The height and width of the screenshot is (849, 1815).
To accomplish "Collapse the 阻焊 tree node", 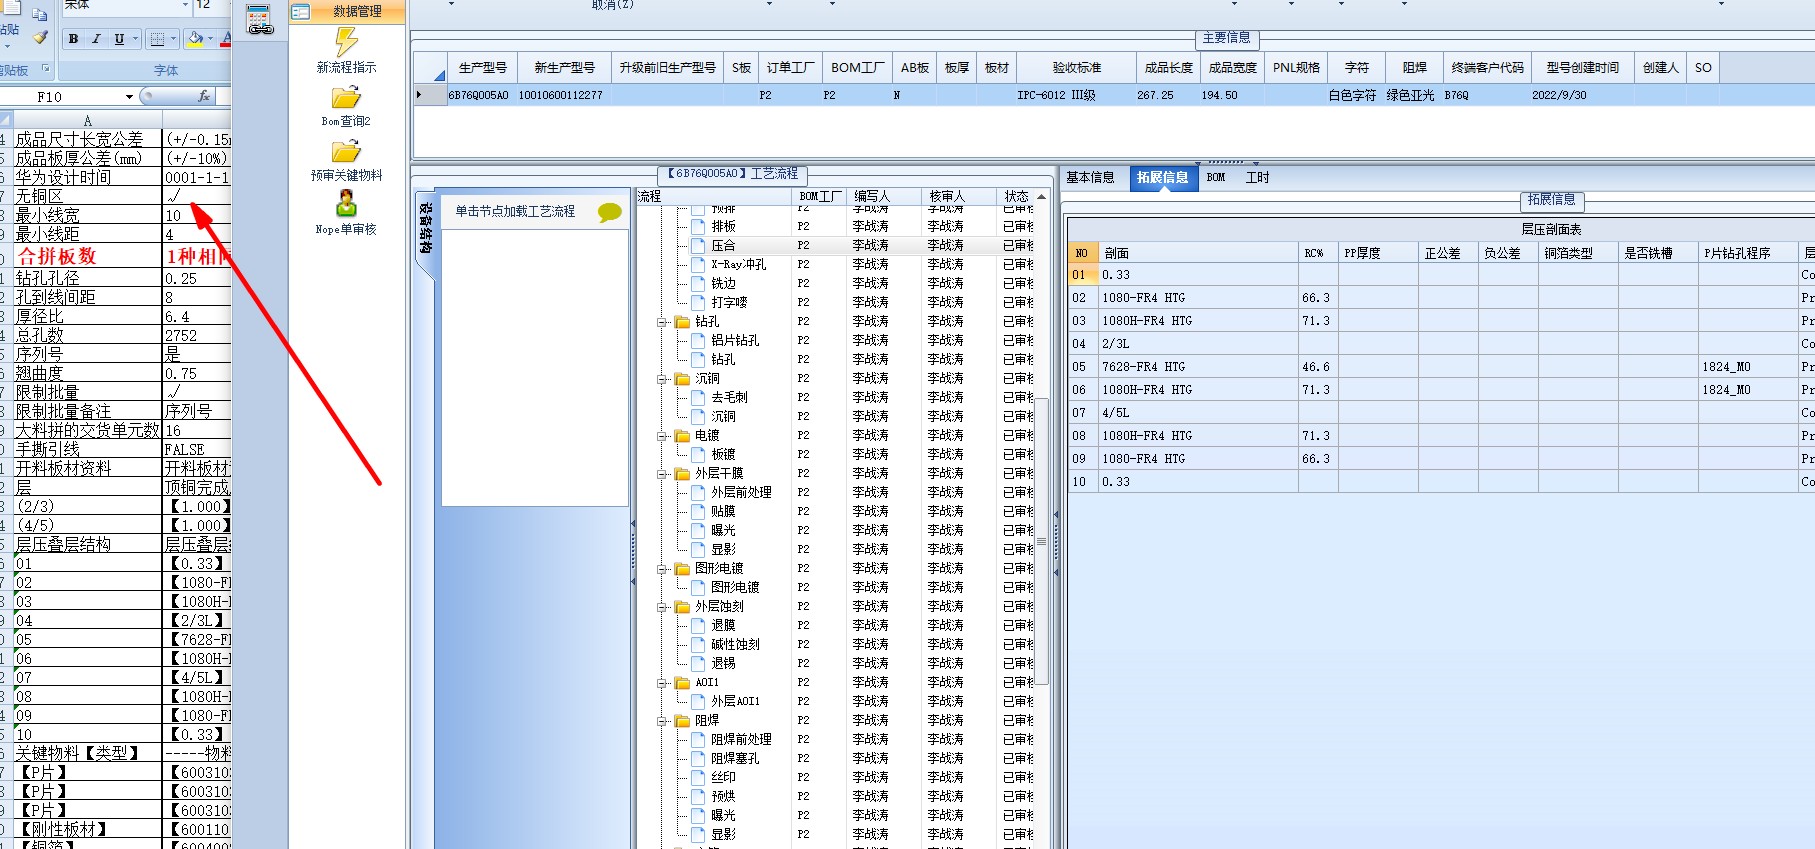I will point(662,721).
